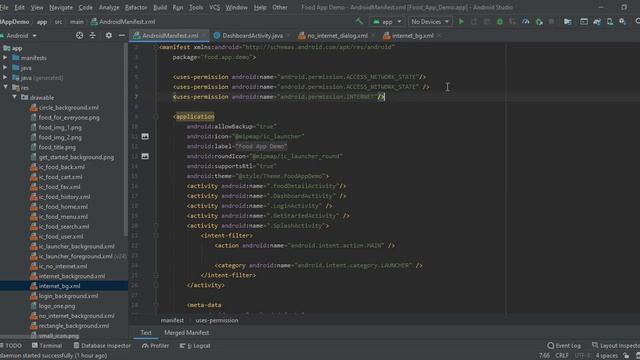Open Project Structure folder icon in toolbar
Viewport: 640px width, 360px height.
click(x=567, y=22)
